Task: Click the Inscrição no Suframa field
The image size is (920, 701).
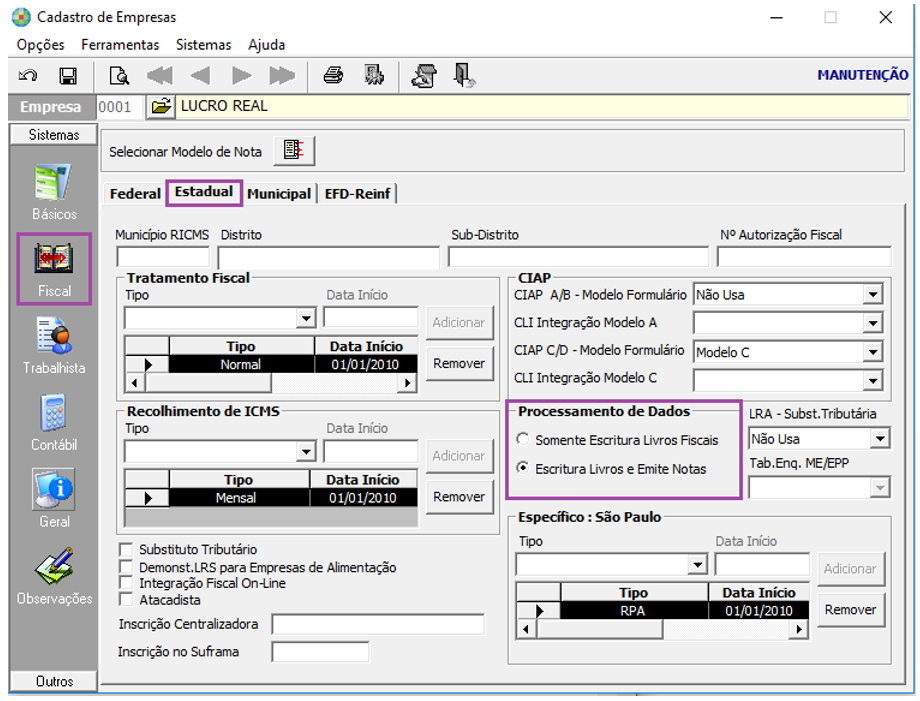Action: (x=320, y=652)
